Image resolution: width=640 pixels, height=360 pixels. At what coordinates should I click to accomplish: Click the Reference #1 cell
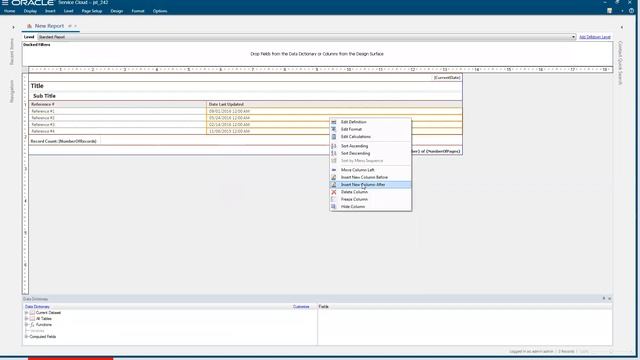point(118,111)
